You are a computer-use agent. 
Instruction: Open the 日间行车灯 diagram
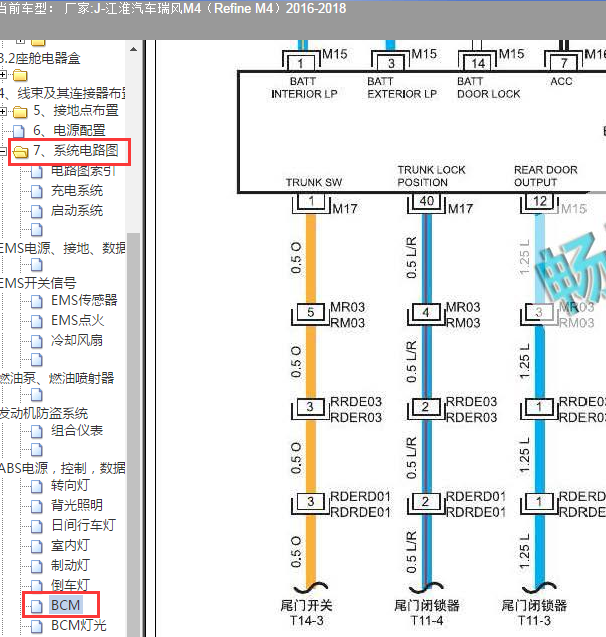[83, 525]
